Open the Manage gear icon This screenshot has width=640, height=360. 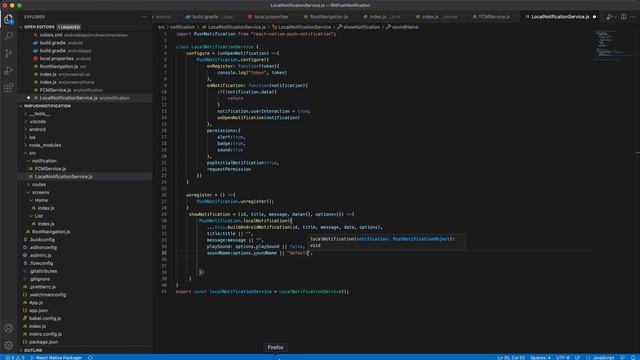(9, 345)
